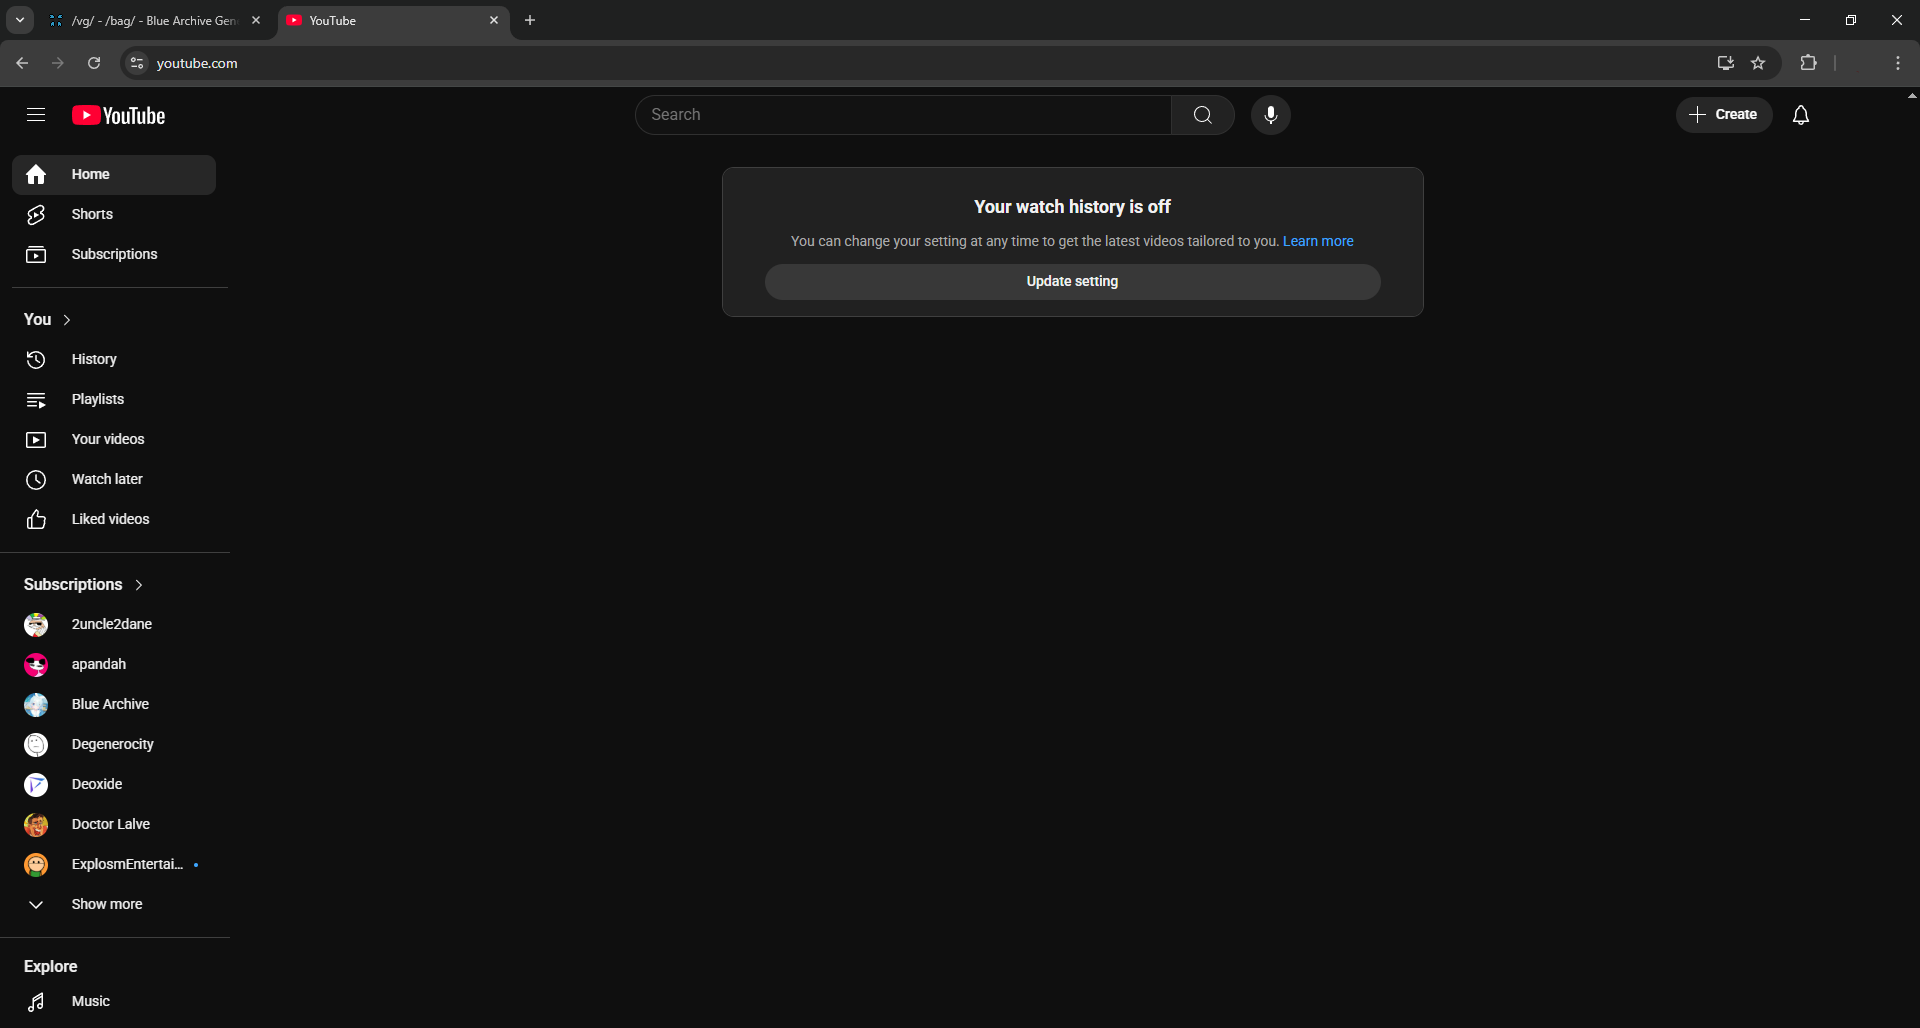Open the browser extensions puzzle icon
The image size is (1920, 1028).
point(1808,63)
